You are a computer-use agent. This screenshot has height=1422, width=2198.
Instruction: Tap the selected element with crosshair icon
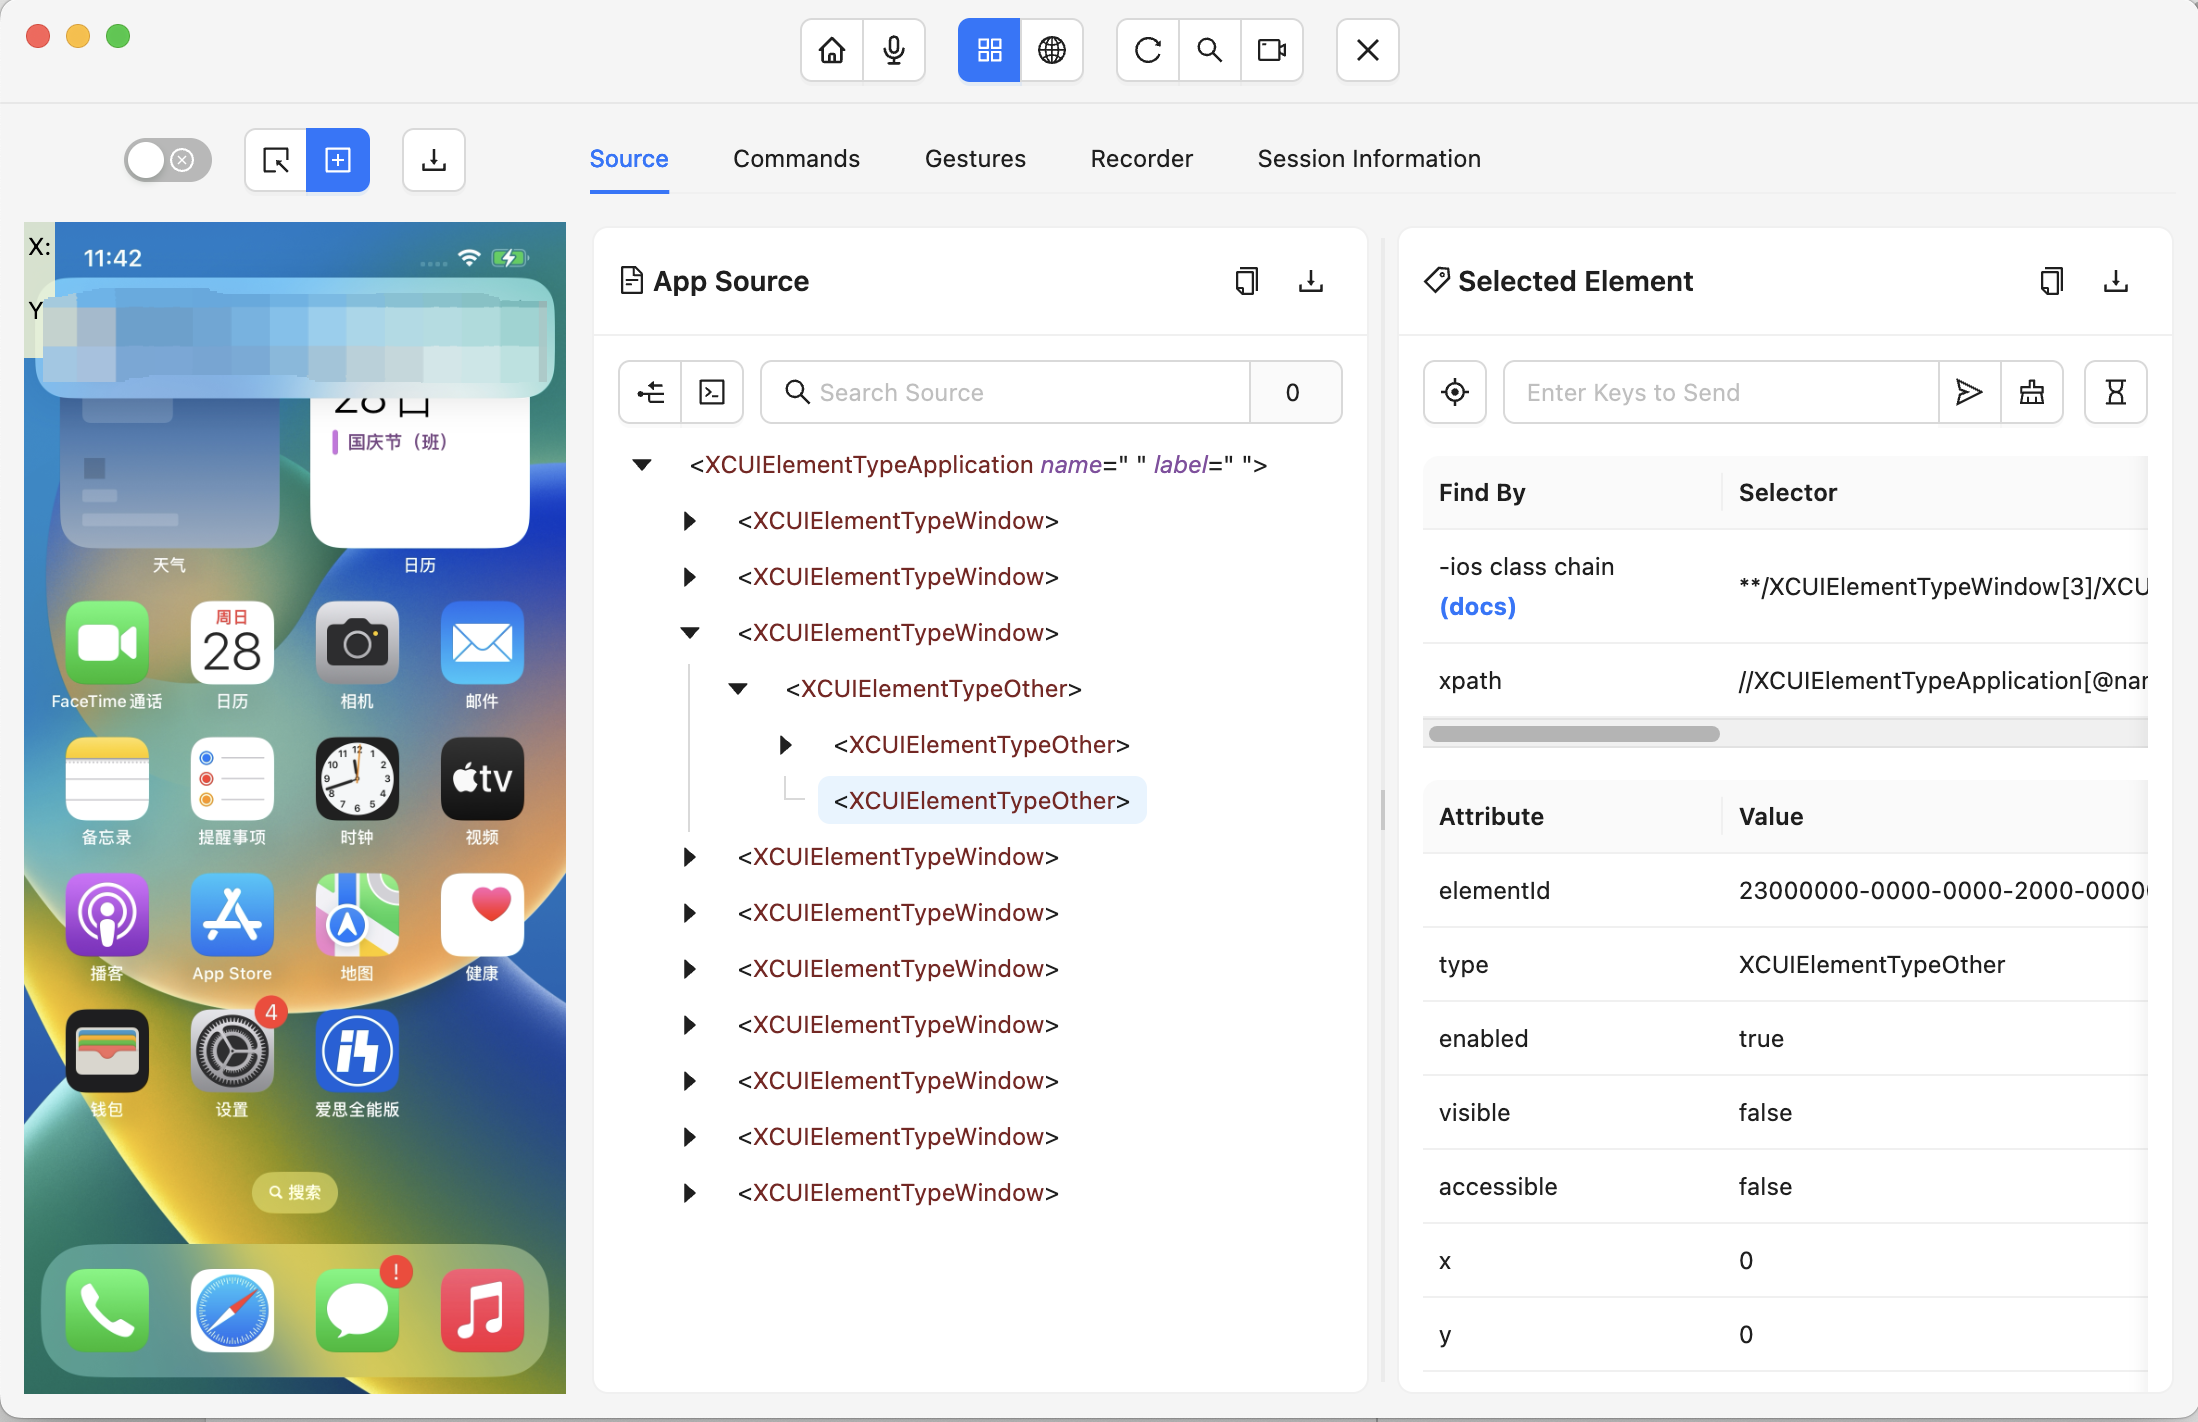point(1455,392)
